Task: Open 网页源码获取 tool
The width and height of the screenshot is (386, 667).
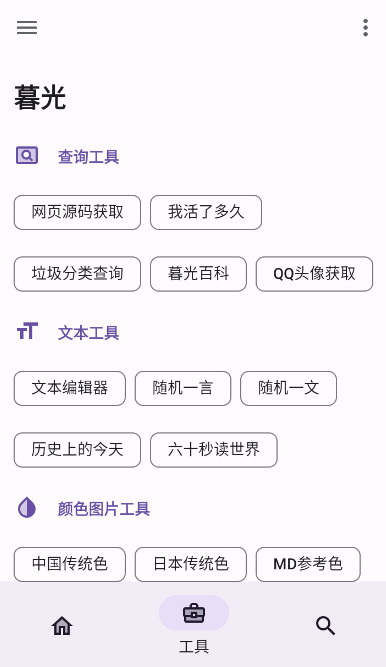Action: coord(77,212)
